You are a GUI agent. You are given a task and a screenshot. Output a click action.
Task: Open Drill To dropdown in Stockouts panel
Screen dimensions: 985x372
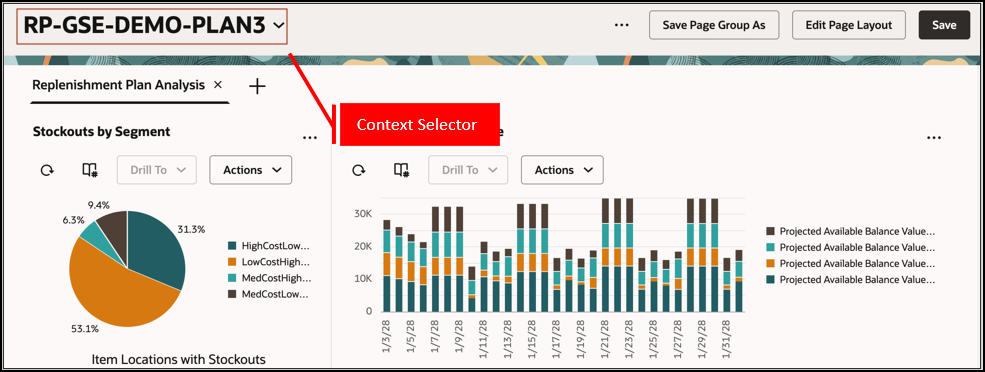point(157,170)
